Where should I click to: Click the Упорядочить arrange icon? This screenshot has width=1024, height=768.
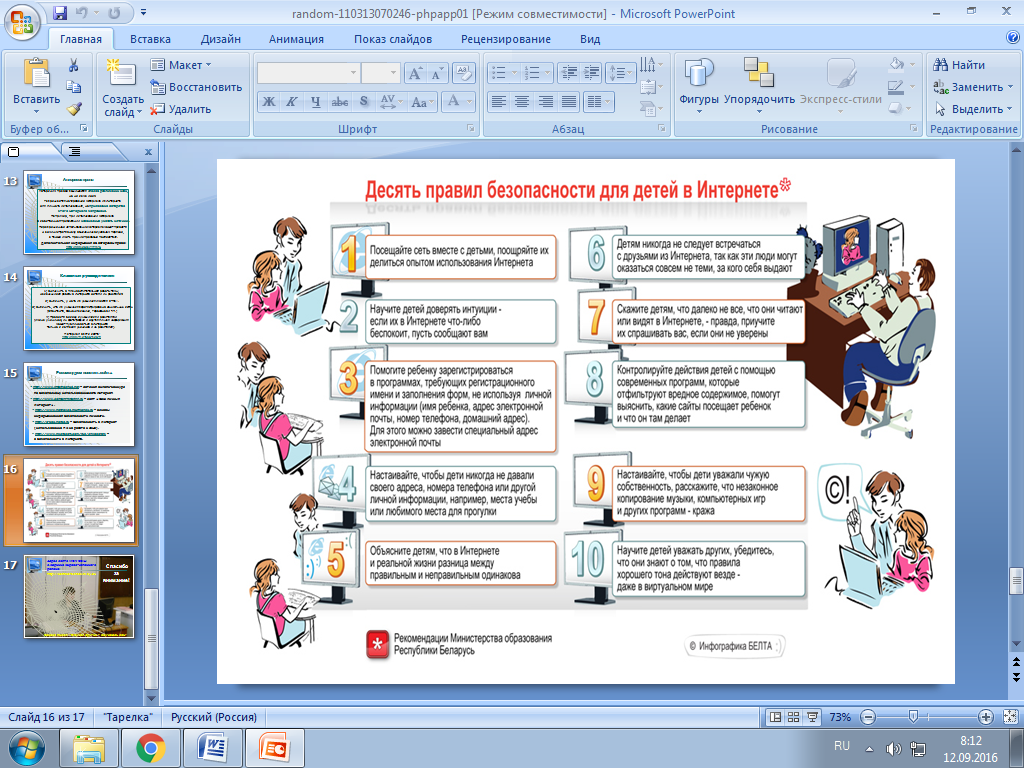coord(759,84)
